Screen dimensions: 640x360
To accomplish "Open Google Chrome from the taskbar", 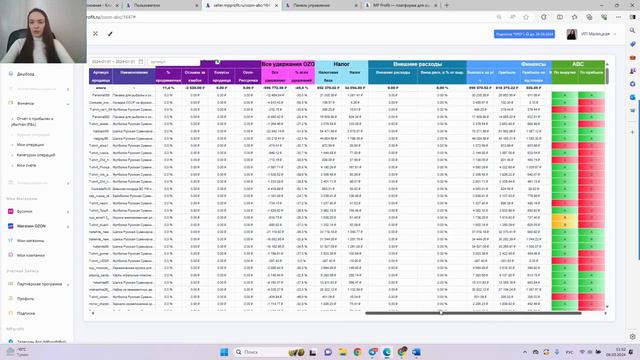I will point(357,352).
